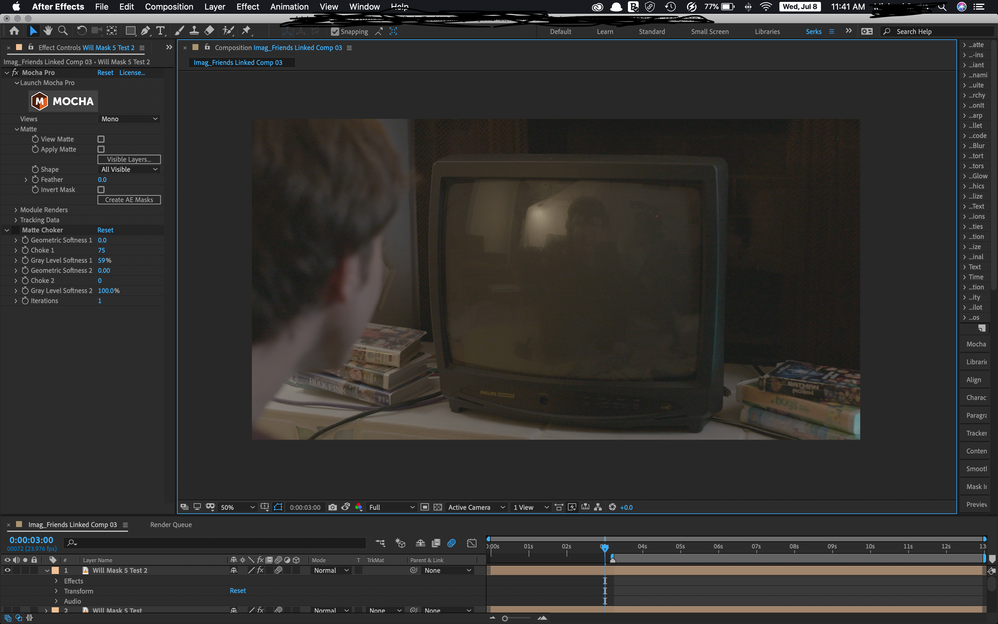Click the timeline layer search field
Viewport: 998px width, 624px height.
(215, 543)
